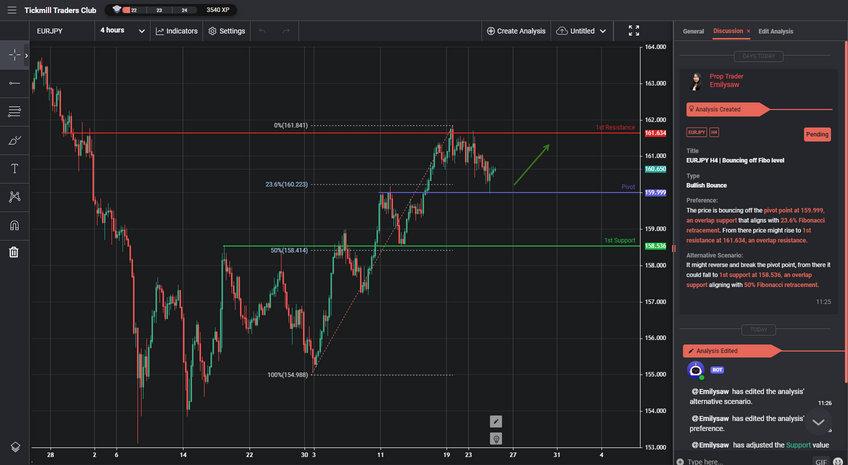Viewport: 848px width, 465px height.
Task: Open the Untitled layout dropdown
Action: click(581, 31)
